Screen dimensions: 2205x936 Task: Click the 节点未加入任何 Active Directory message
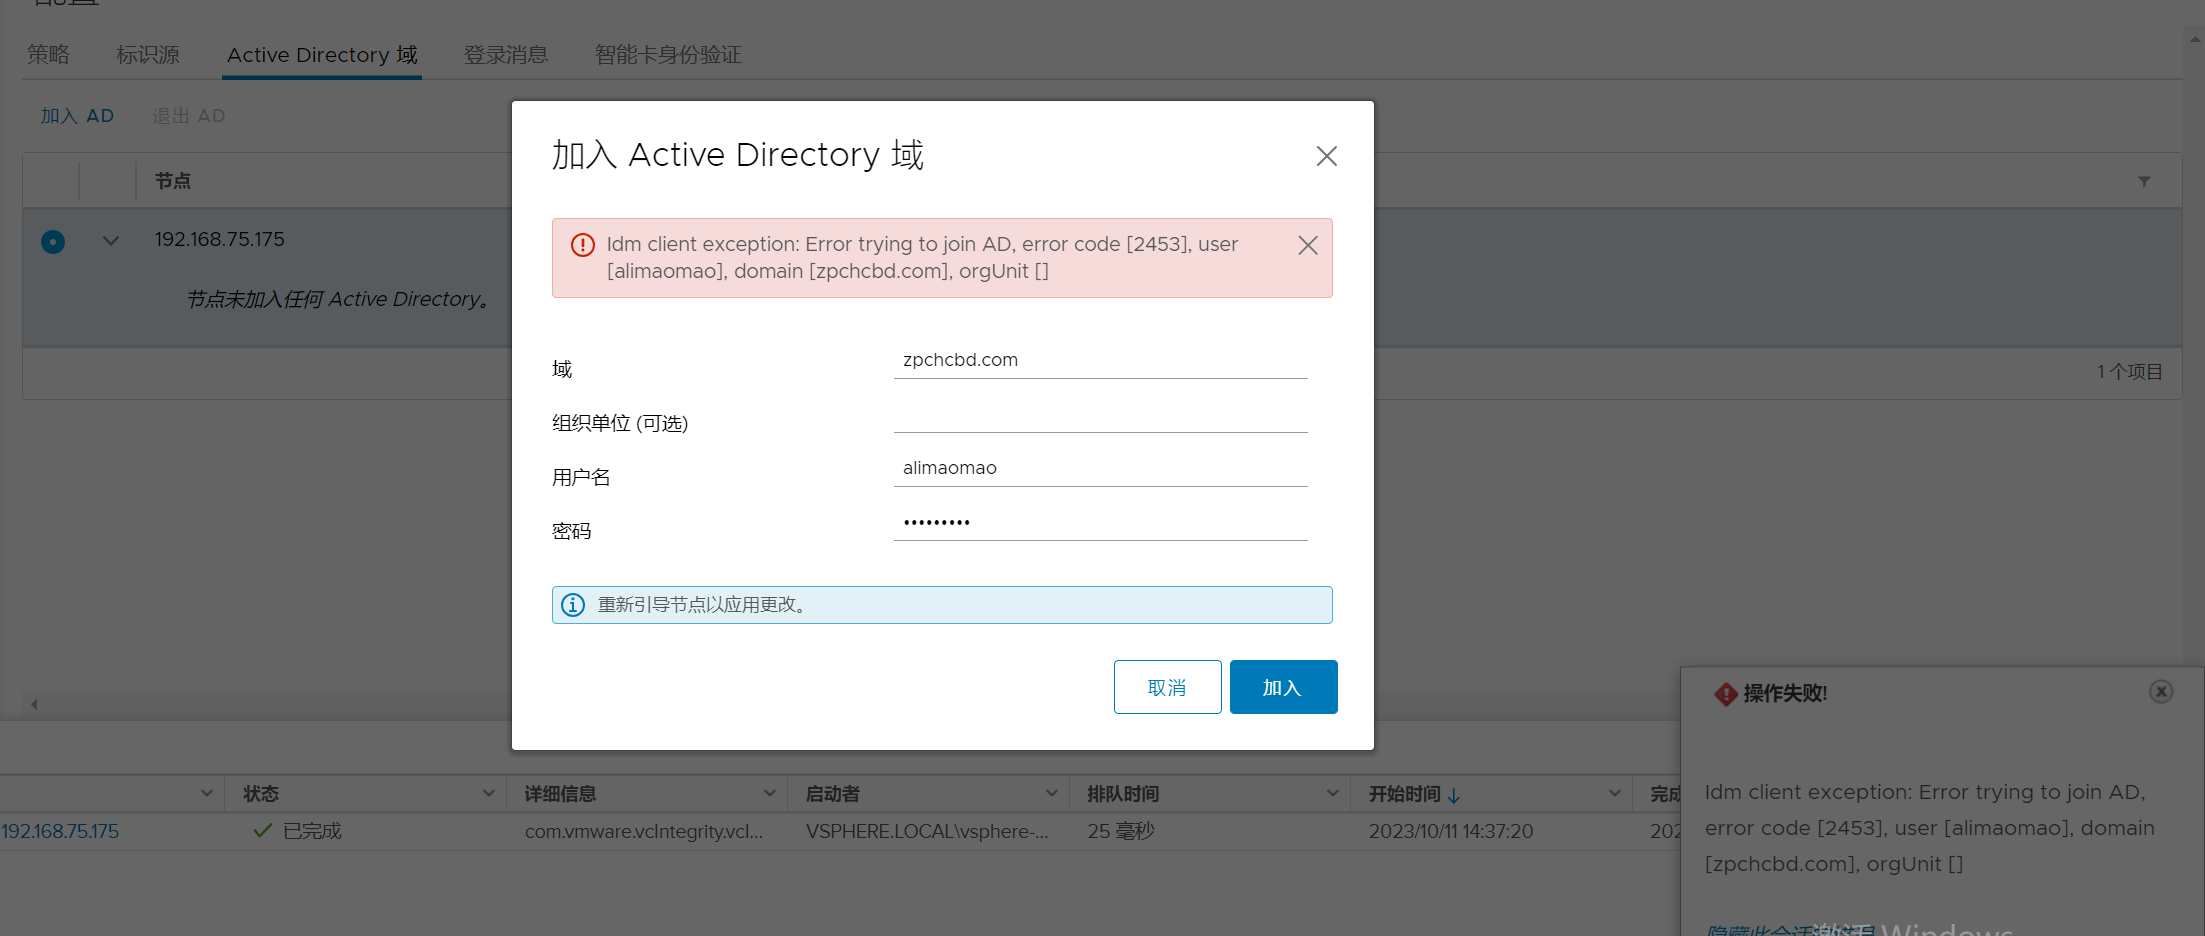point(337,299)
